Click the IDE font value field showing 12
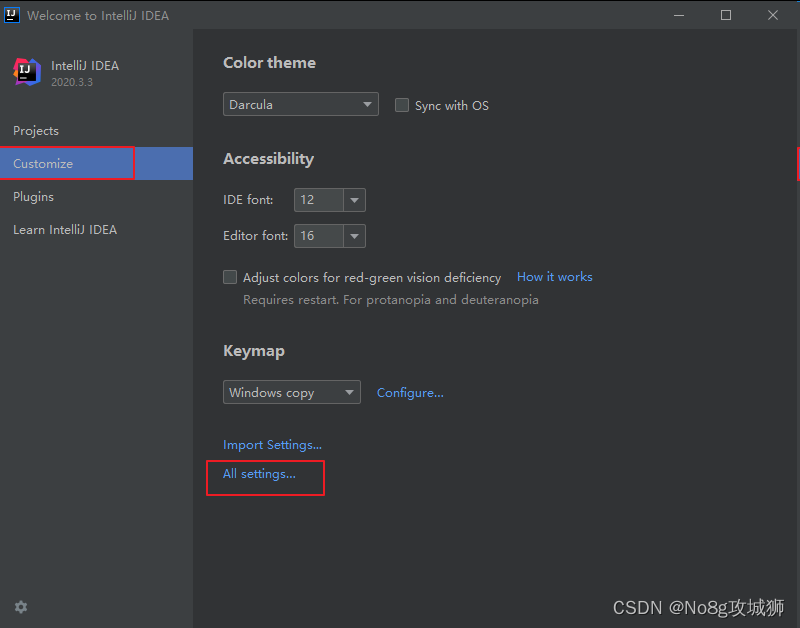The width and height of the screenshot is (800, 628). [319, 200]
